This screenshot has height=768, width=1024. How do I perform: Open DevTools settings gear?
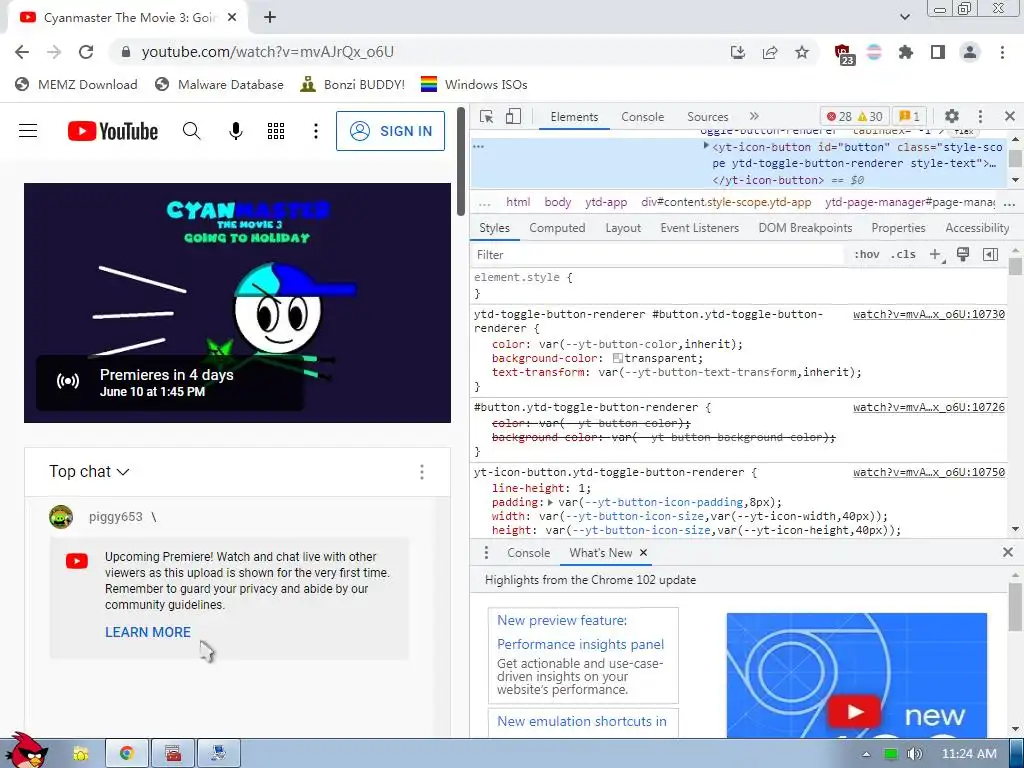(x=952, y=116)
